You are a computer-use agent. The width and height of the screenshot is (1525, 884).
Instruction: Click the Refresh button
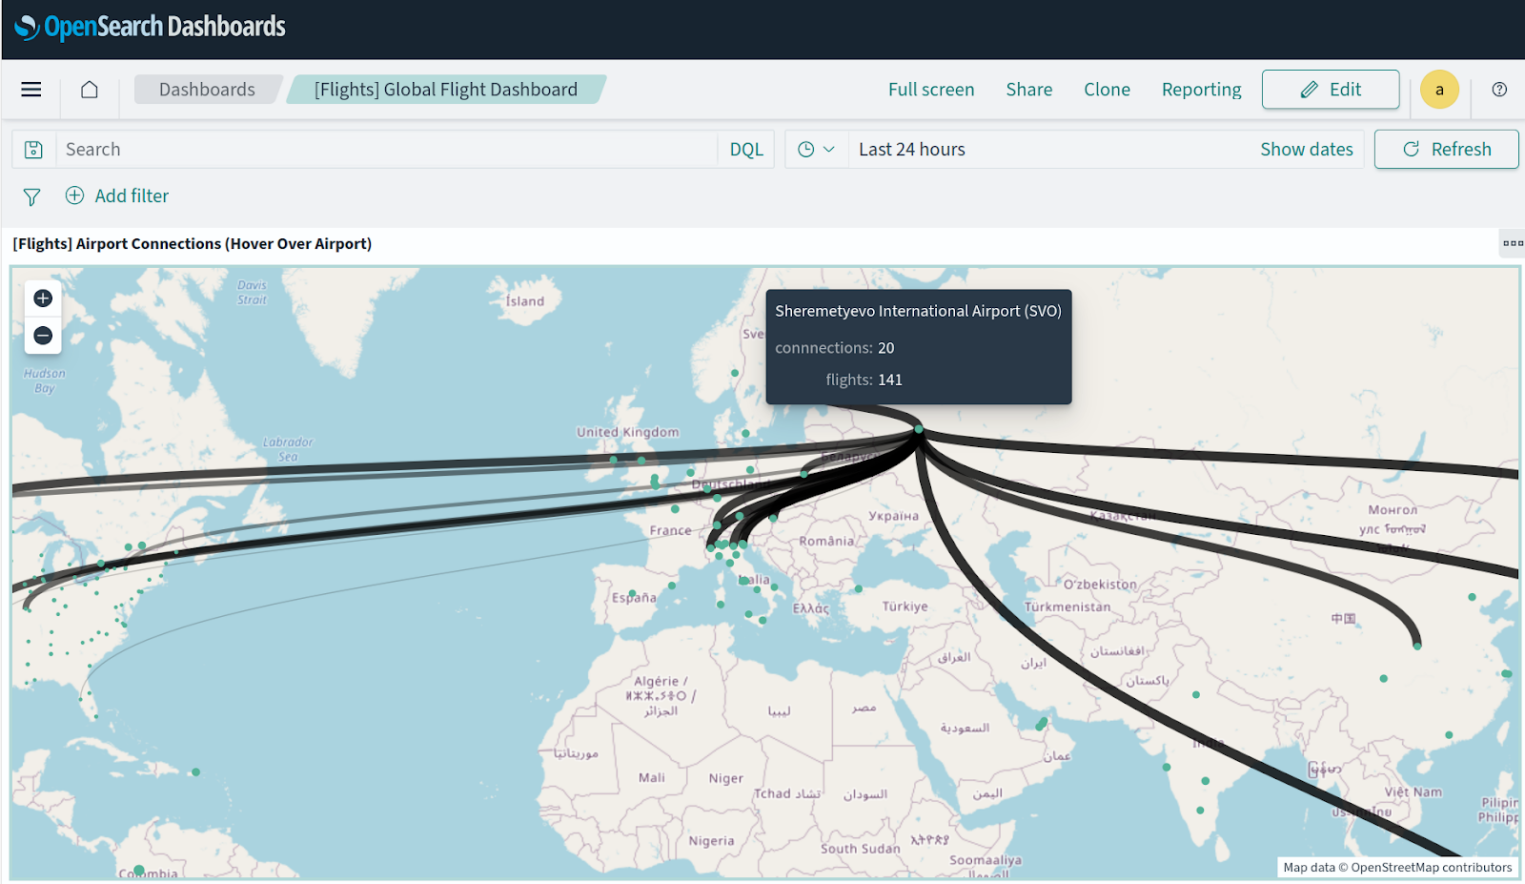pyautogui.click(x=1446, y=148)
